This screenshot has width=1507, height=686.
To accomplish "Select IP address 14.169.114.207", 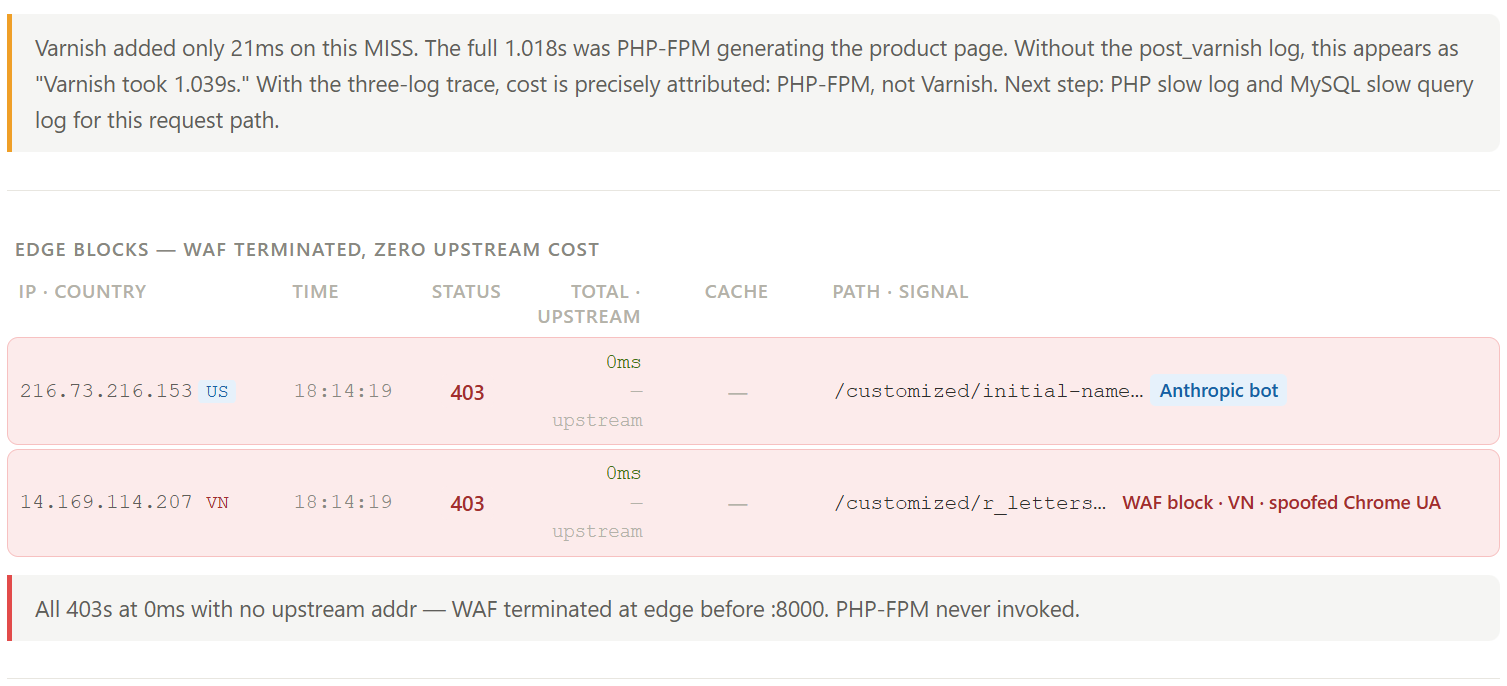I will click(x=106, y=502).
